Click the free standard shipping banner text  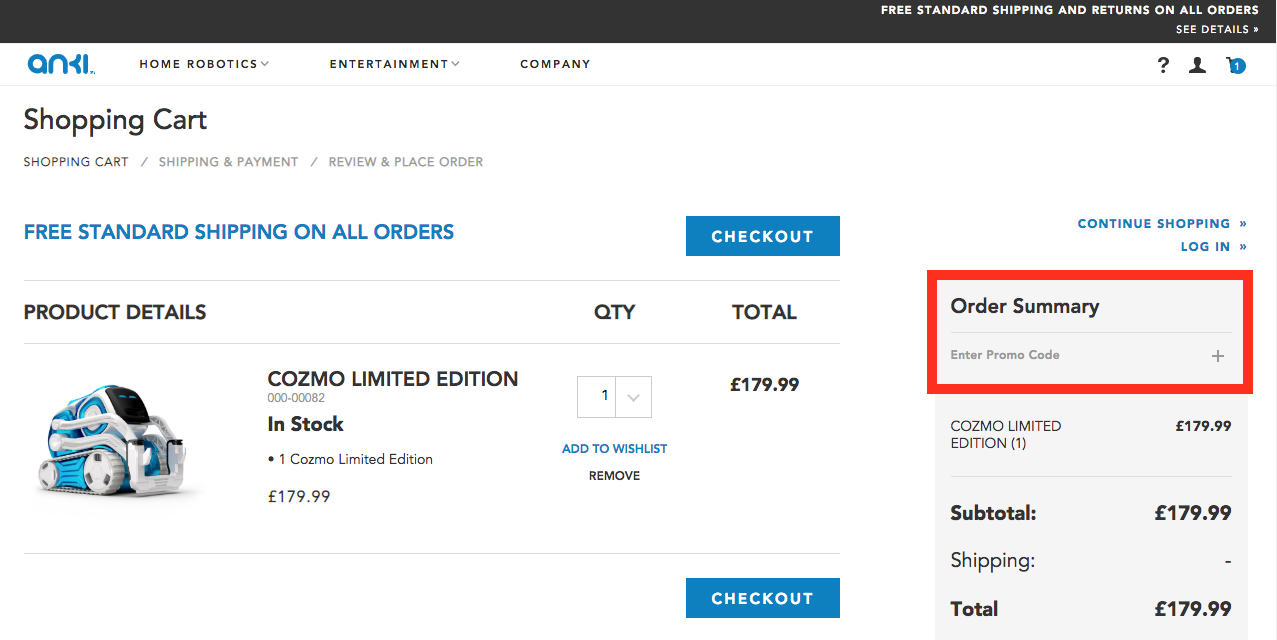coord(239,232)
